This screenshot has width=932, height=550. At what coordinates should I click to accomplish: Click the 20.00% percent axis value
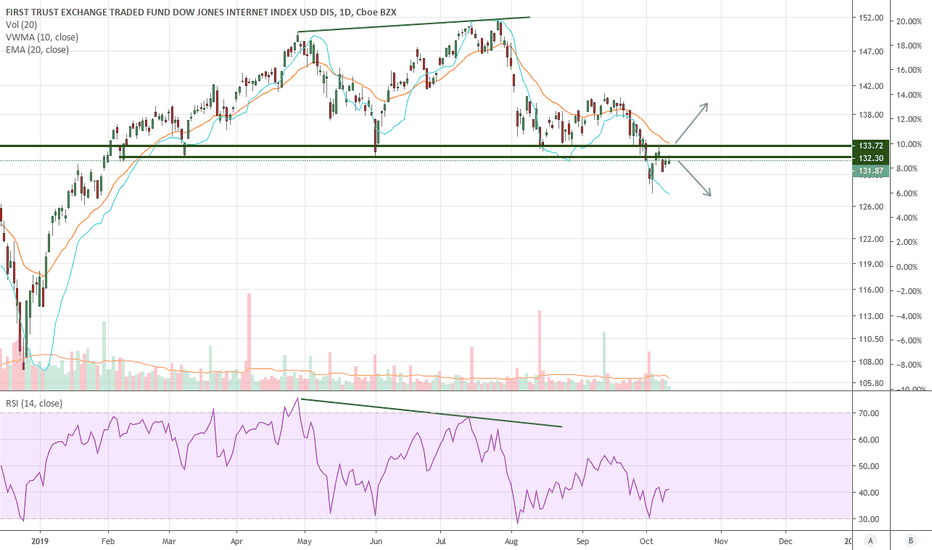click(909, 21)
